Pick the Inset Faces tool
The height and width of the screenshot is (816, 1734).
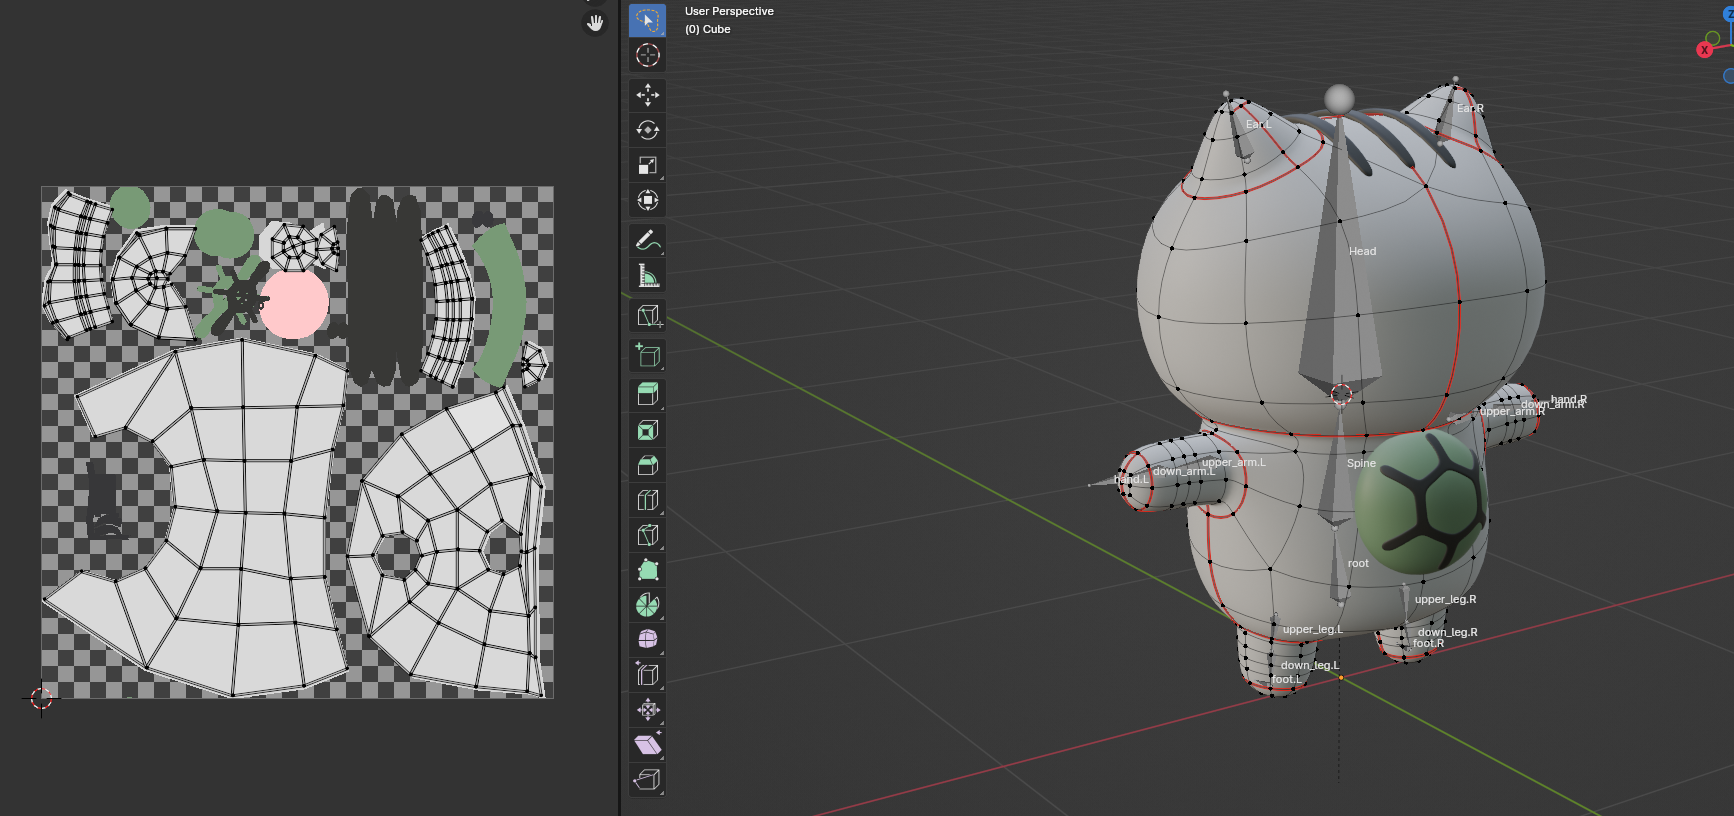[647, 430]
